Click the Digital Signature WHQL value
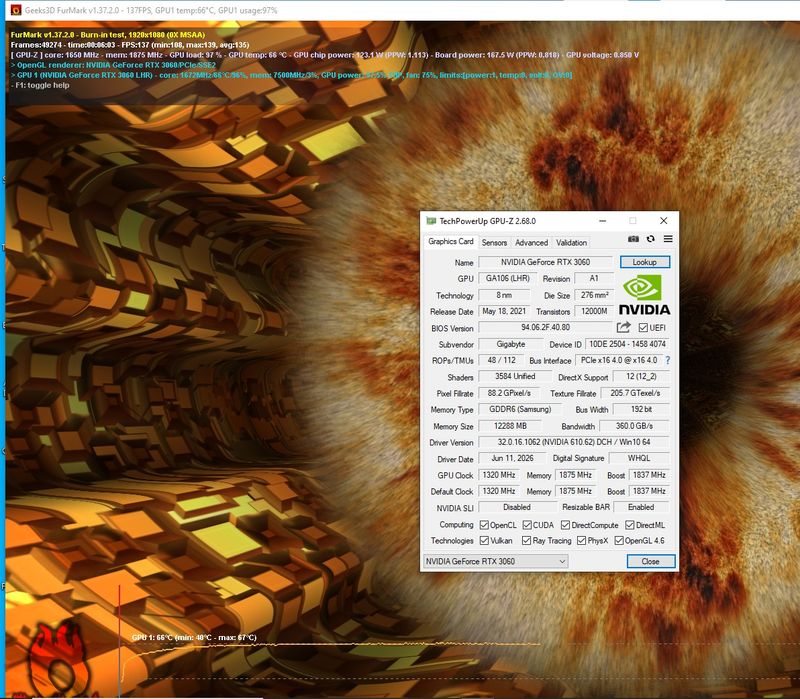 point(639,458)
